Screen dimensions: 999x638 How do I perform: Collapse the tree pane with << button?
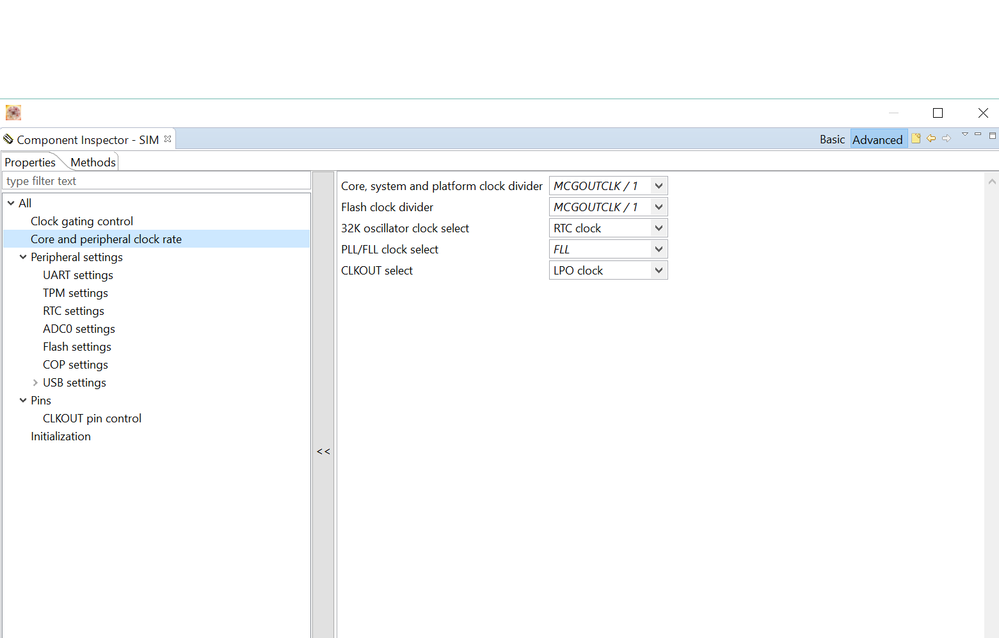pos(323,451)
